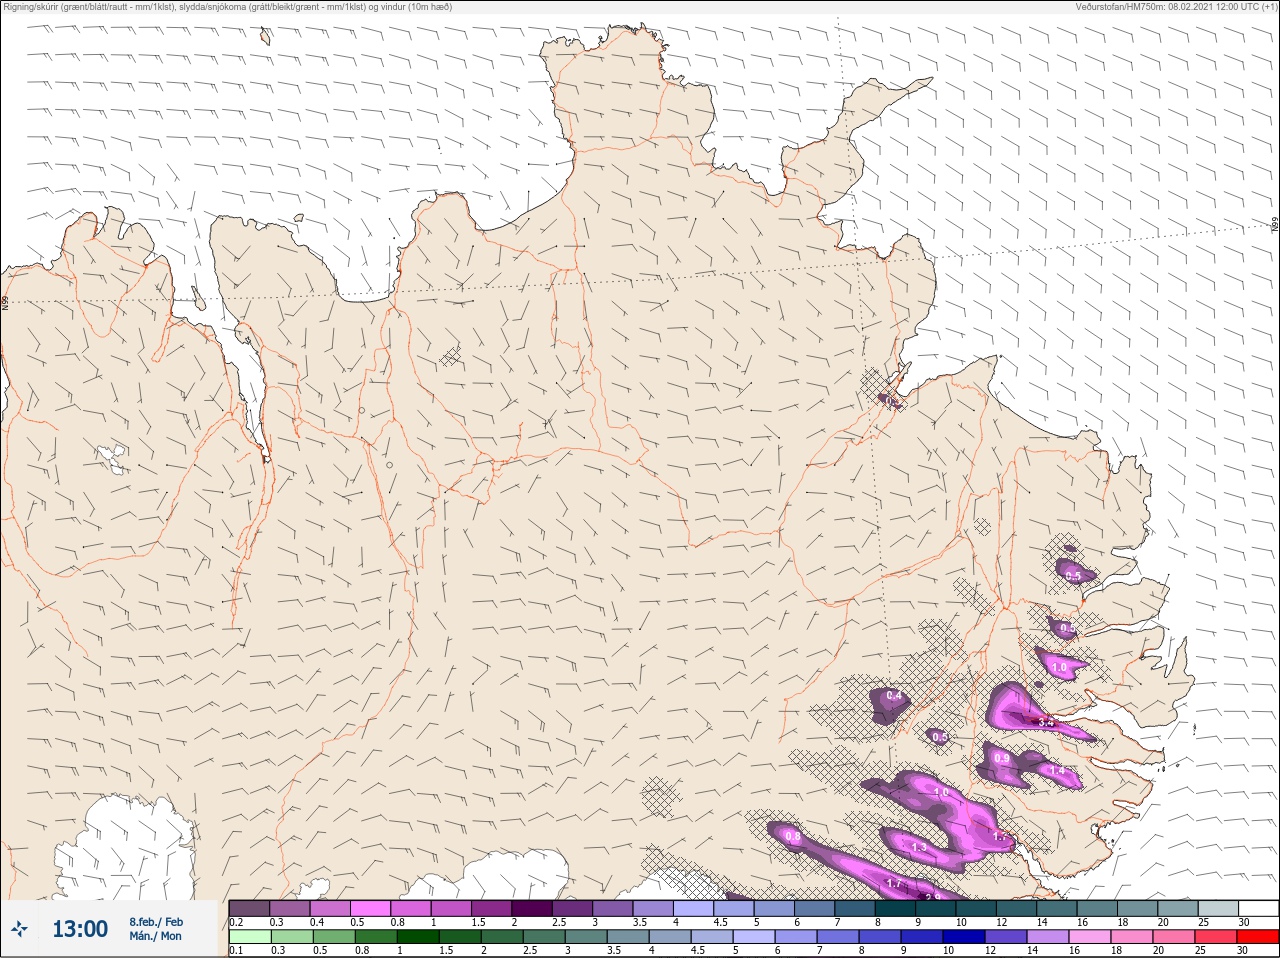The height and width of the screenshot is (958, 1280).
Task: Click the 'Mán./ Mon' weekday text
Action: (156, 936)
